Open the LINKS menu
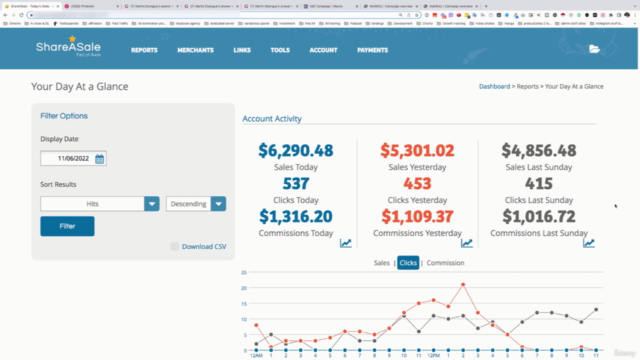The image size is (640, 360). tap(242, 50)
